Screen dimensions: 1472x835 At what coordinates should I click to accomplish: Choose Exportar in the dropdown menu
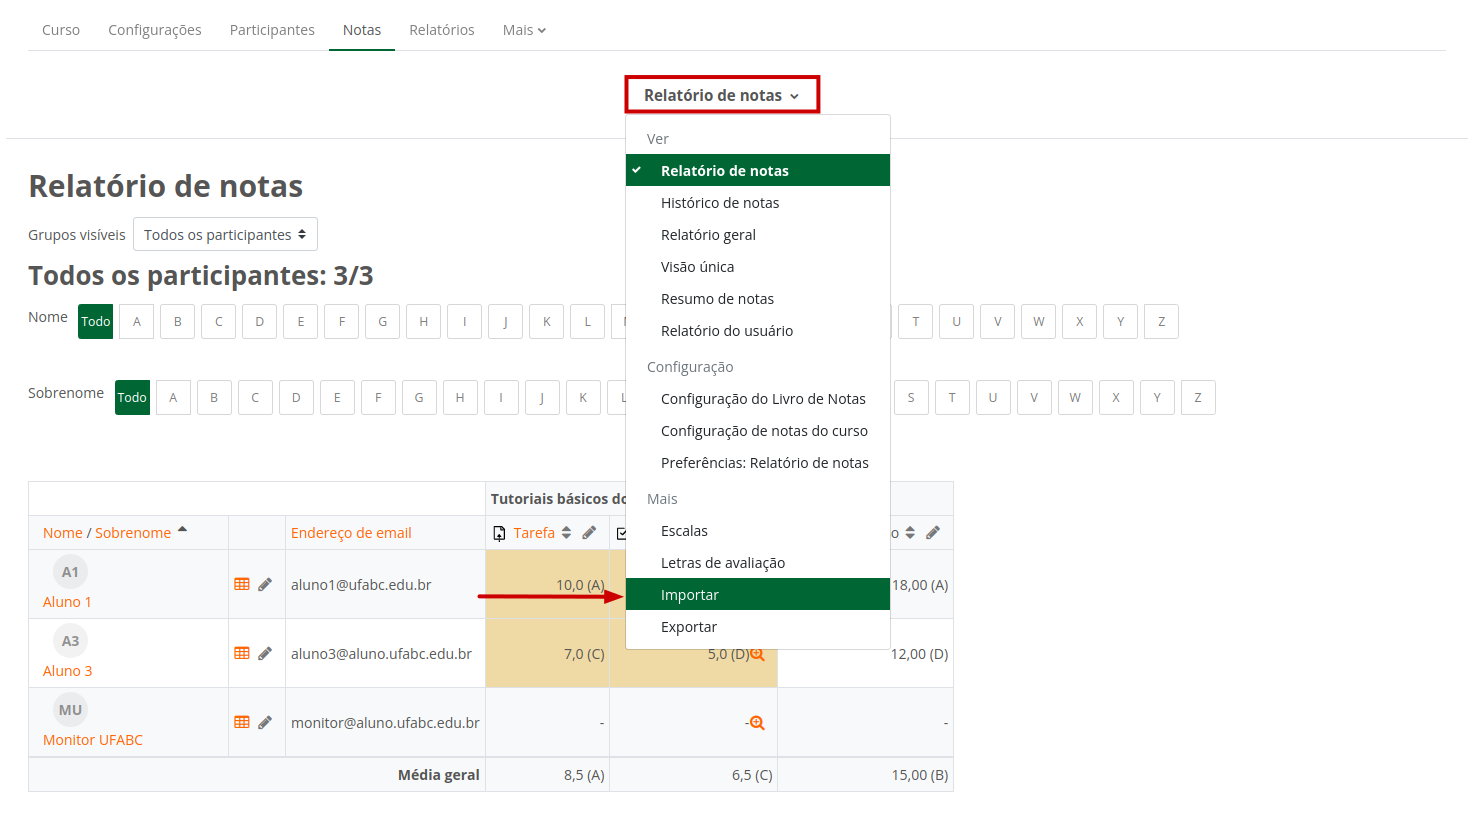point(689,627)
